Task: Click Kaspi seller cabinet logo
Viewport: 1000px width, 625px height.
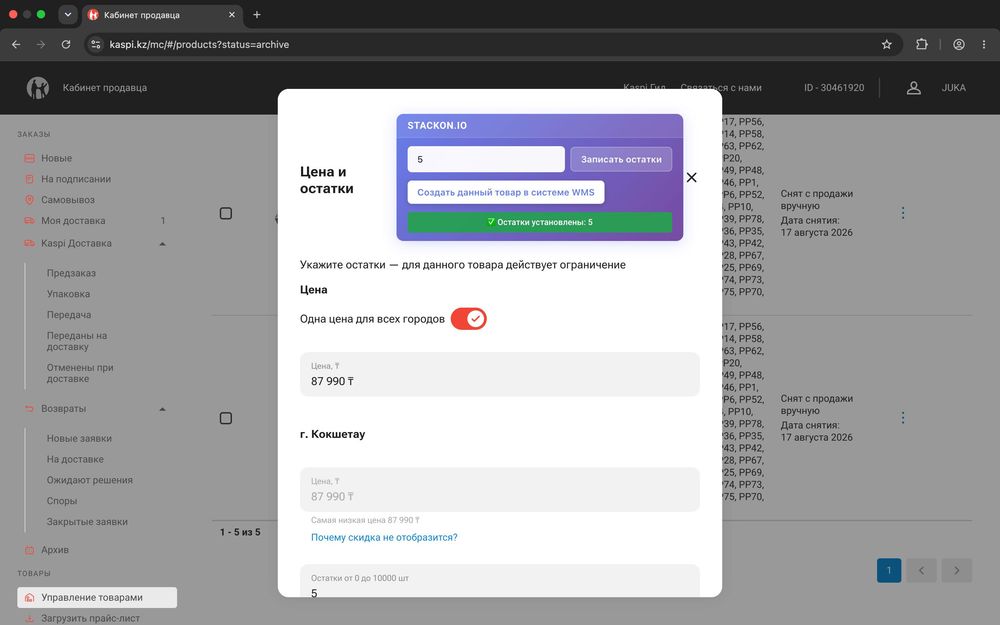Action: click(x=38, y=88)
